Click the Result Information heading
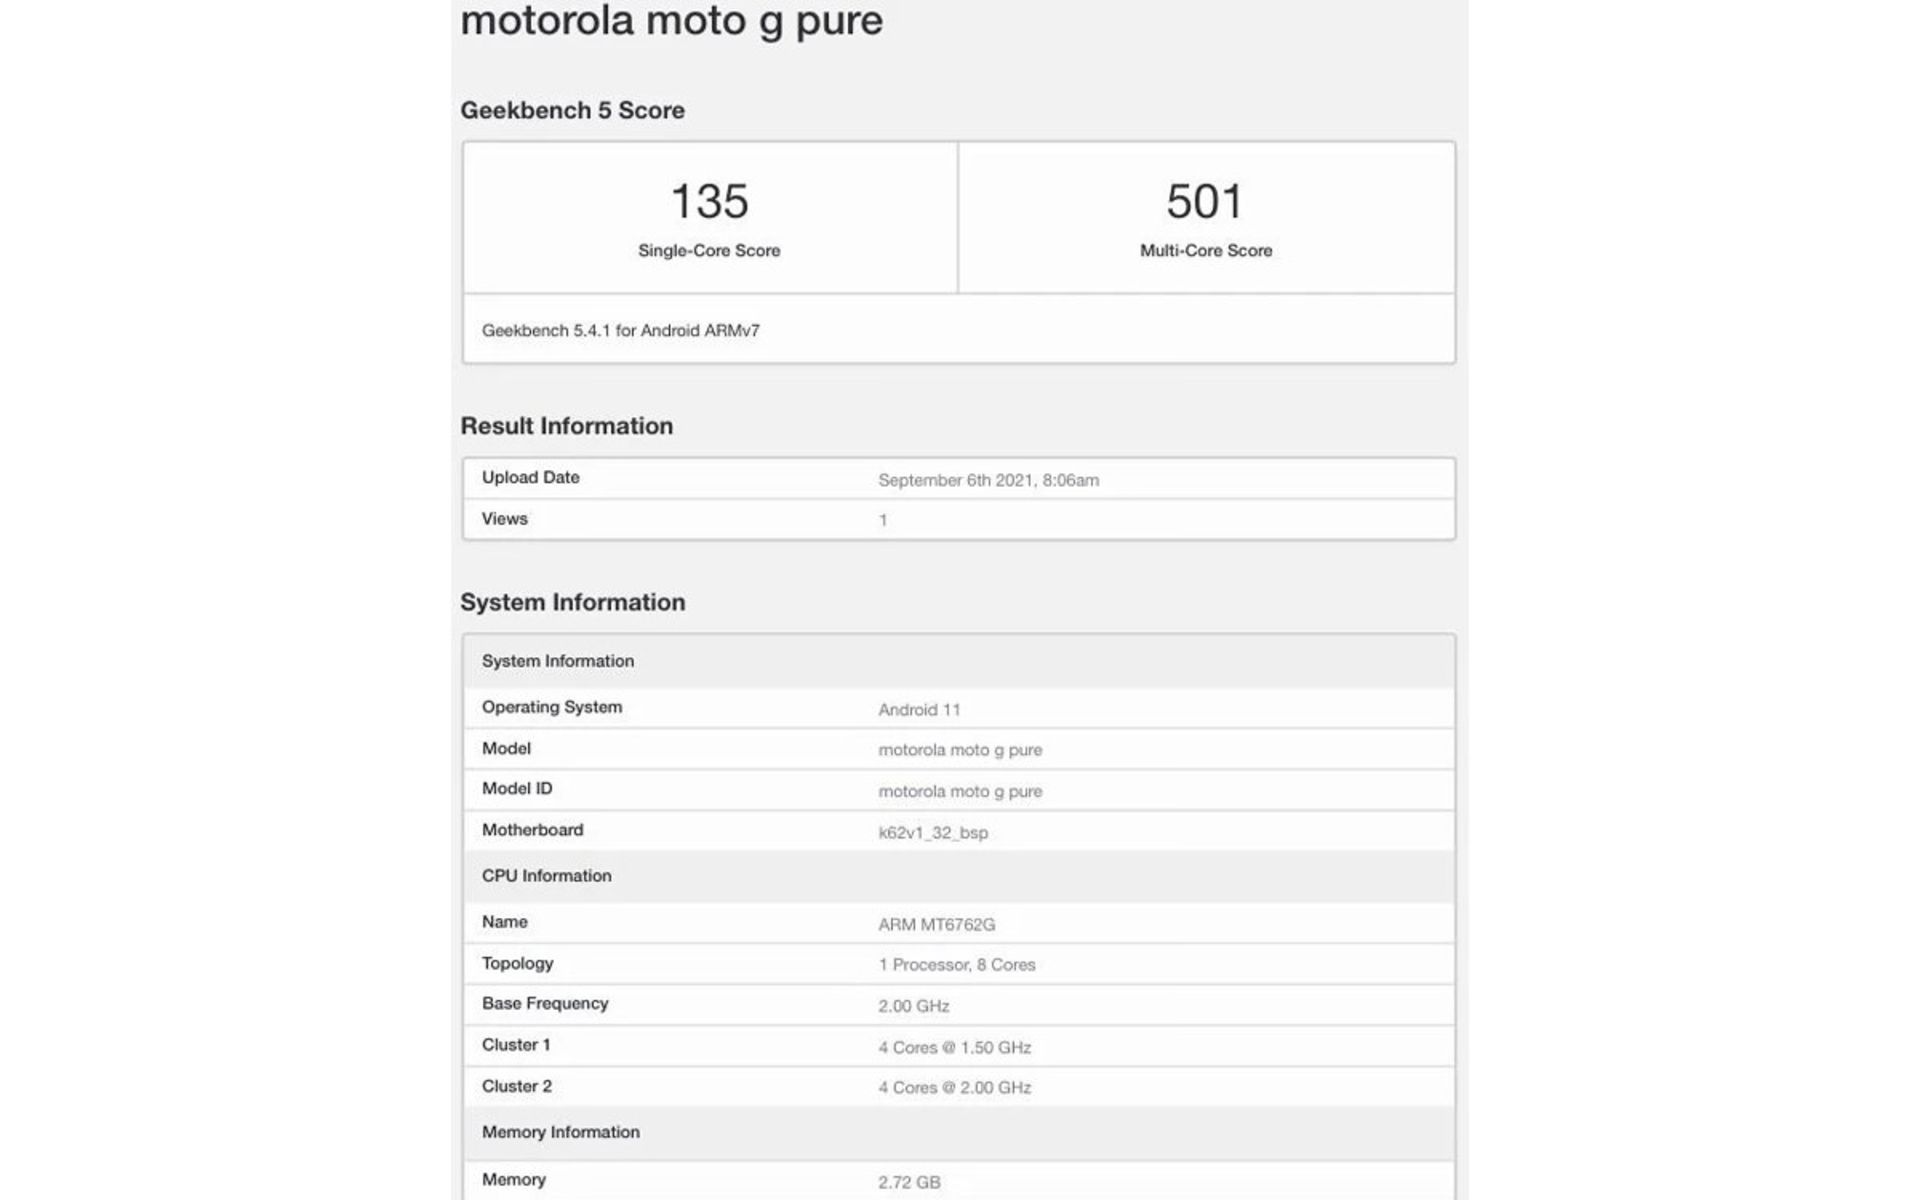1920x1200 pixels. [x=567, y=426]
